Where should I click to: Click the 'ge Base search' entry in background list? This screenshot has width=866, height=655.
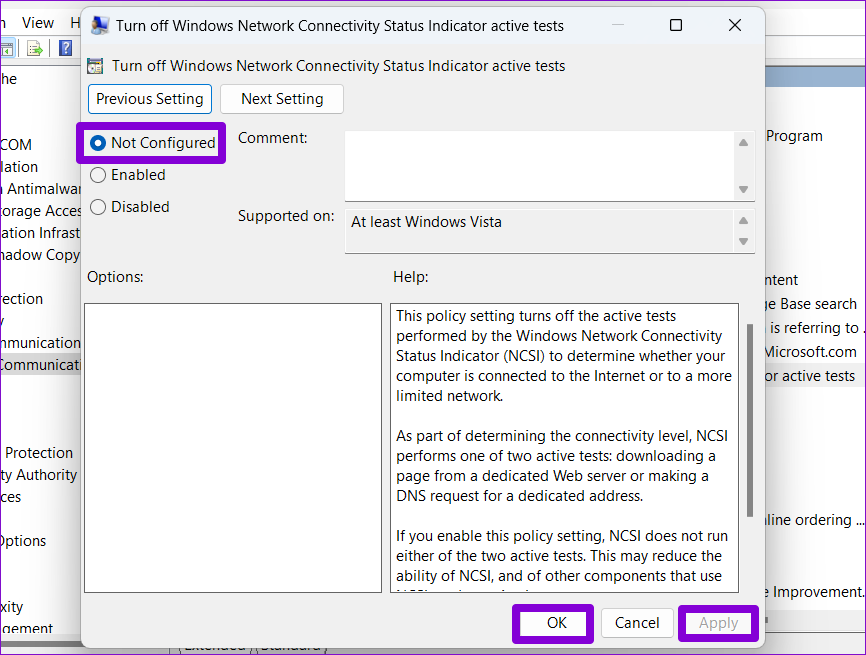pos(811,304)
